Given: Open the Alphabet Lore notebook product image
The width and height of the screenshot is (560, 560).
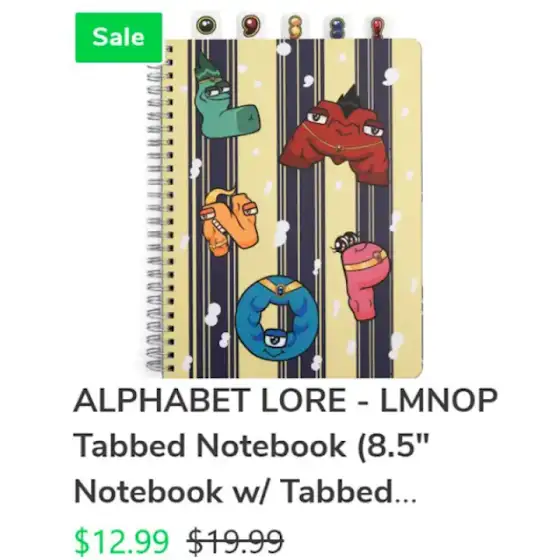Looking at the screenshot, I should [284, 196].
